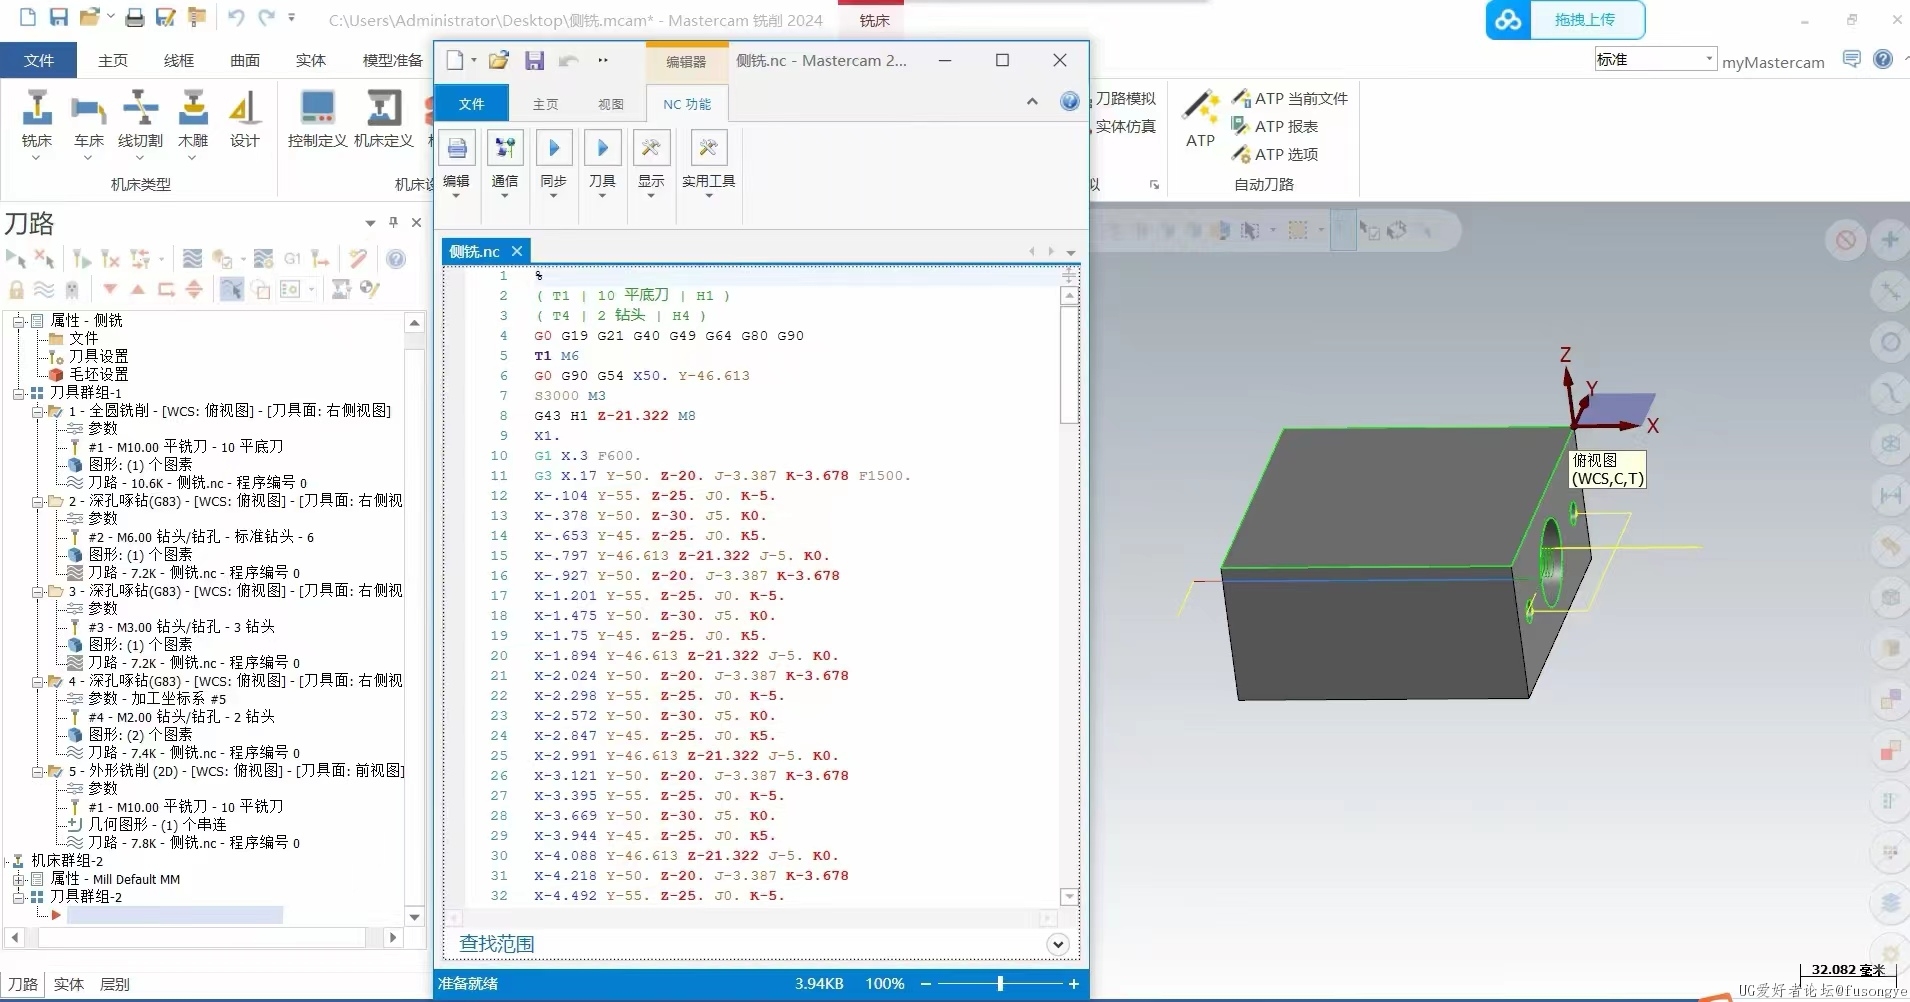Print from main quick access toolbar
Screen dimensions: 1910x1002
[134, 17]
